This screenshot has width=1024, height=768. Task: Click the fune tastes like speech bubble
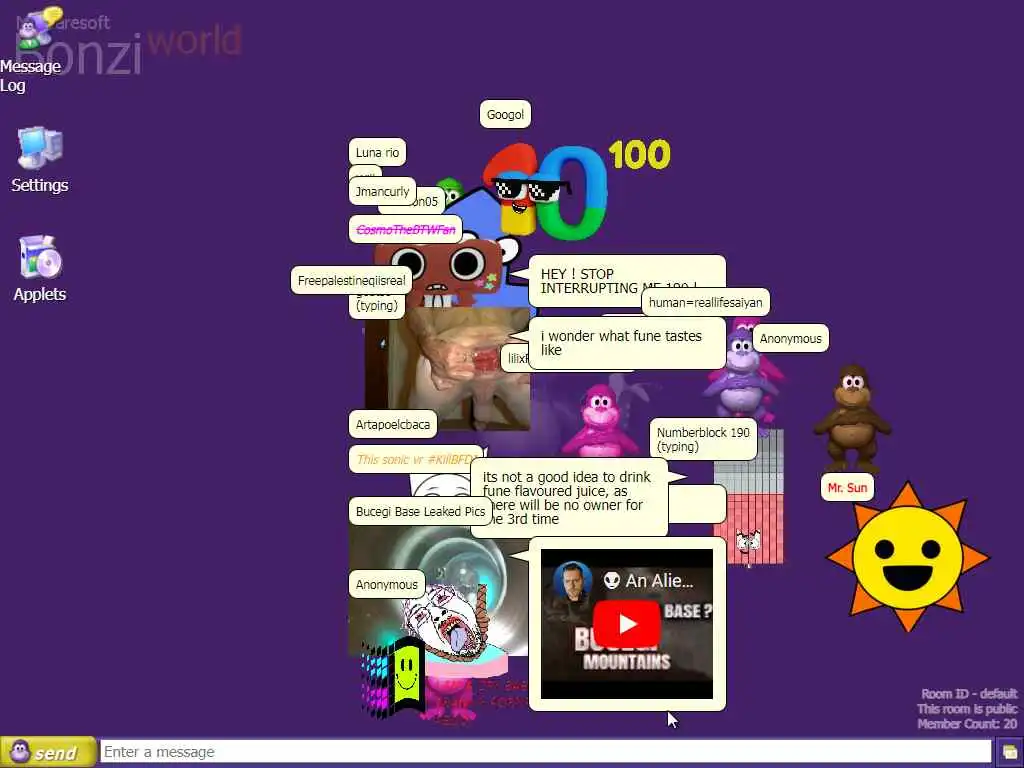pyautogui.click(x=626, y=343)
